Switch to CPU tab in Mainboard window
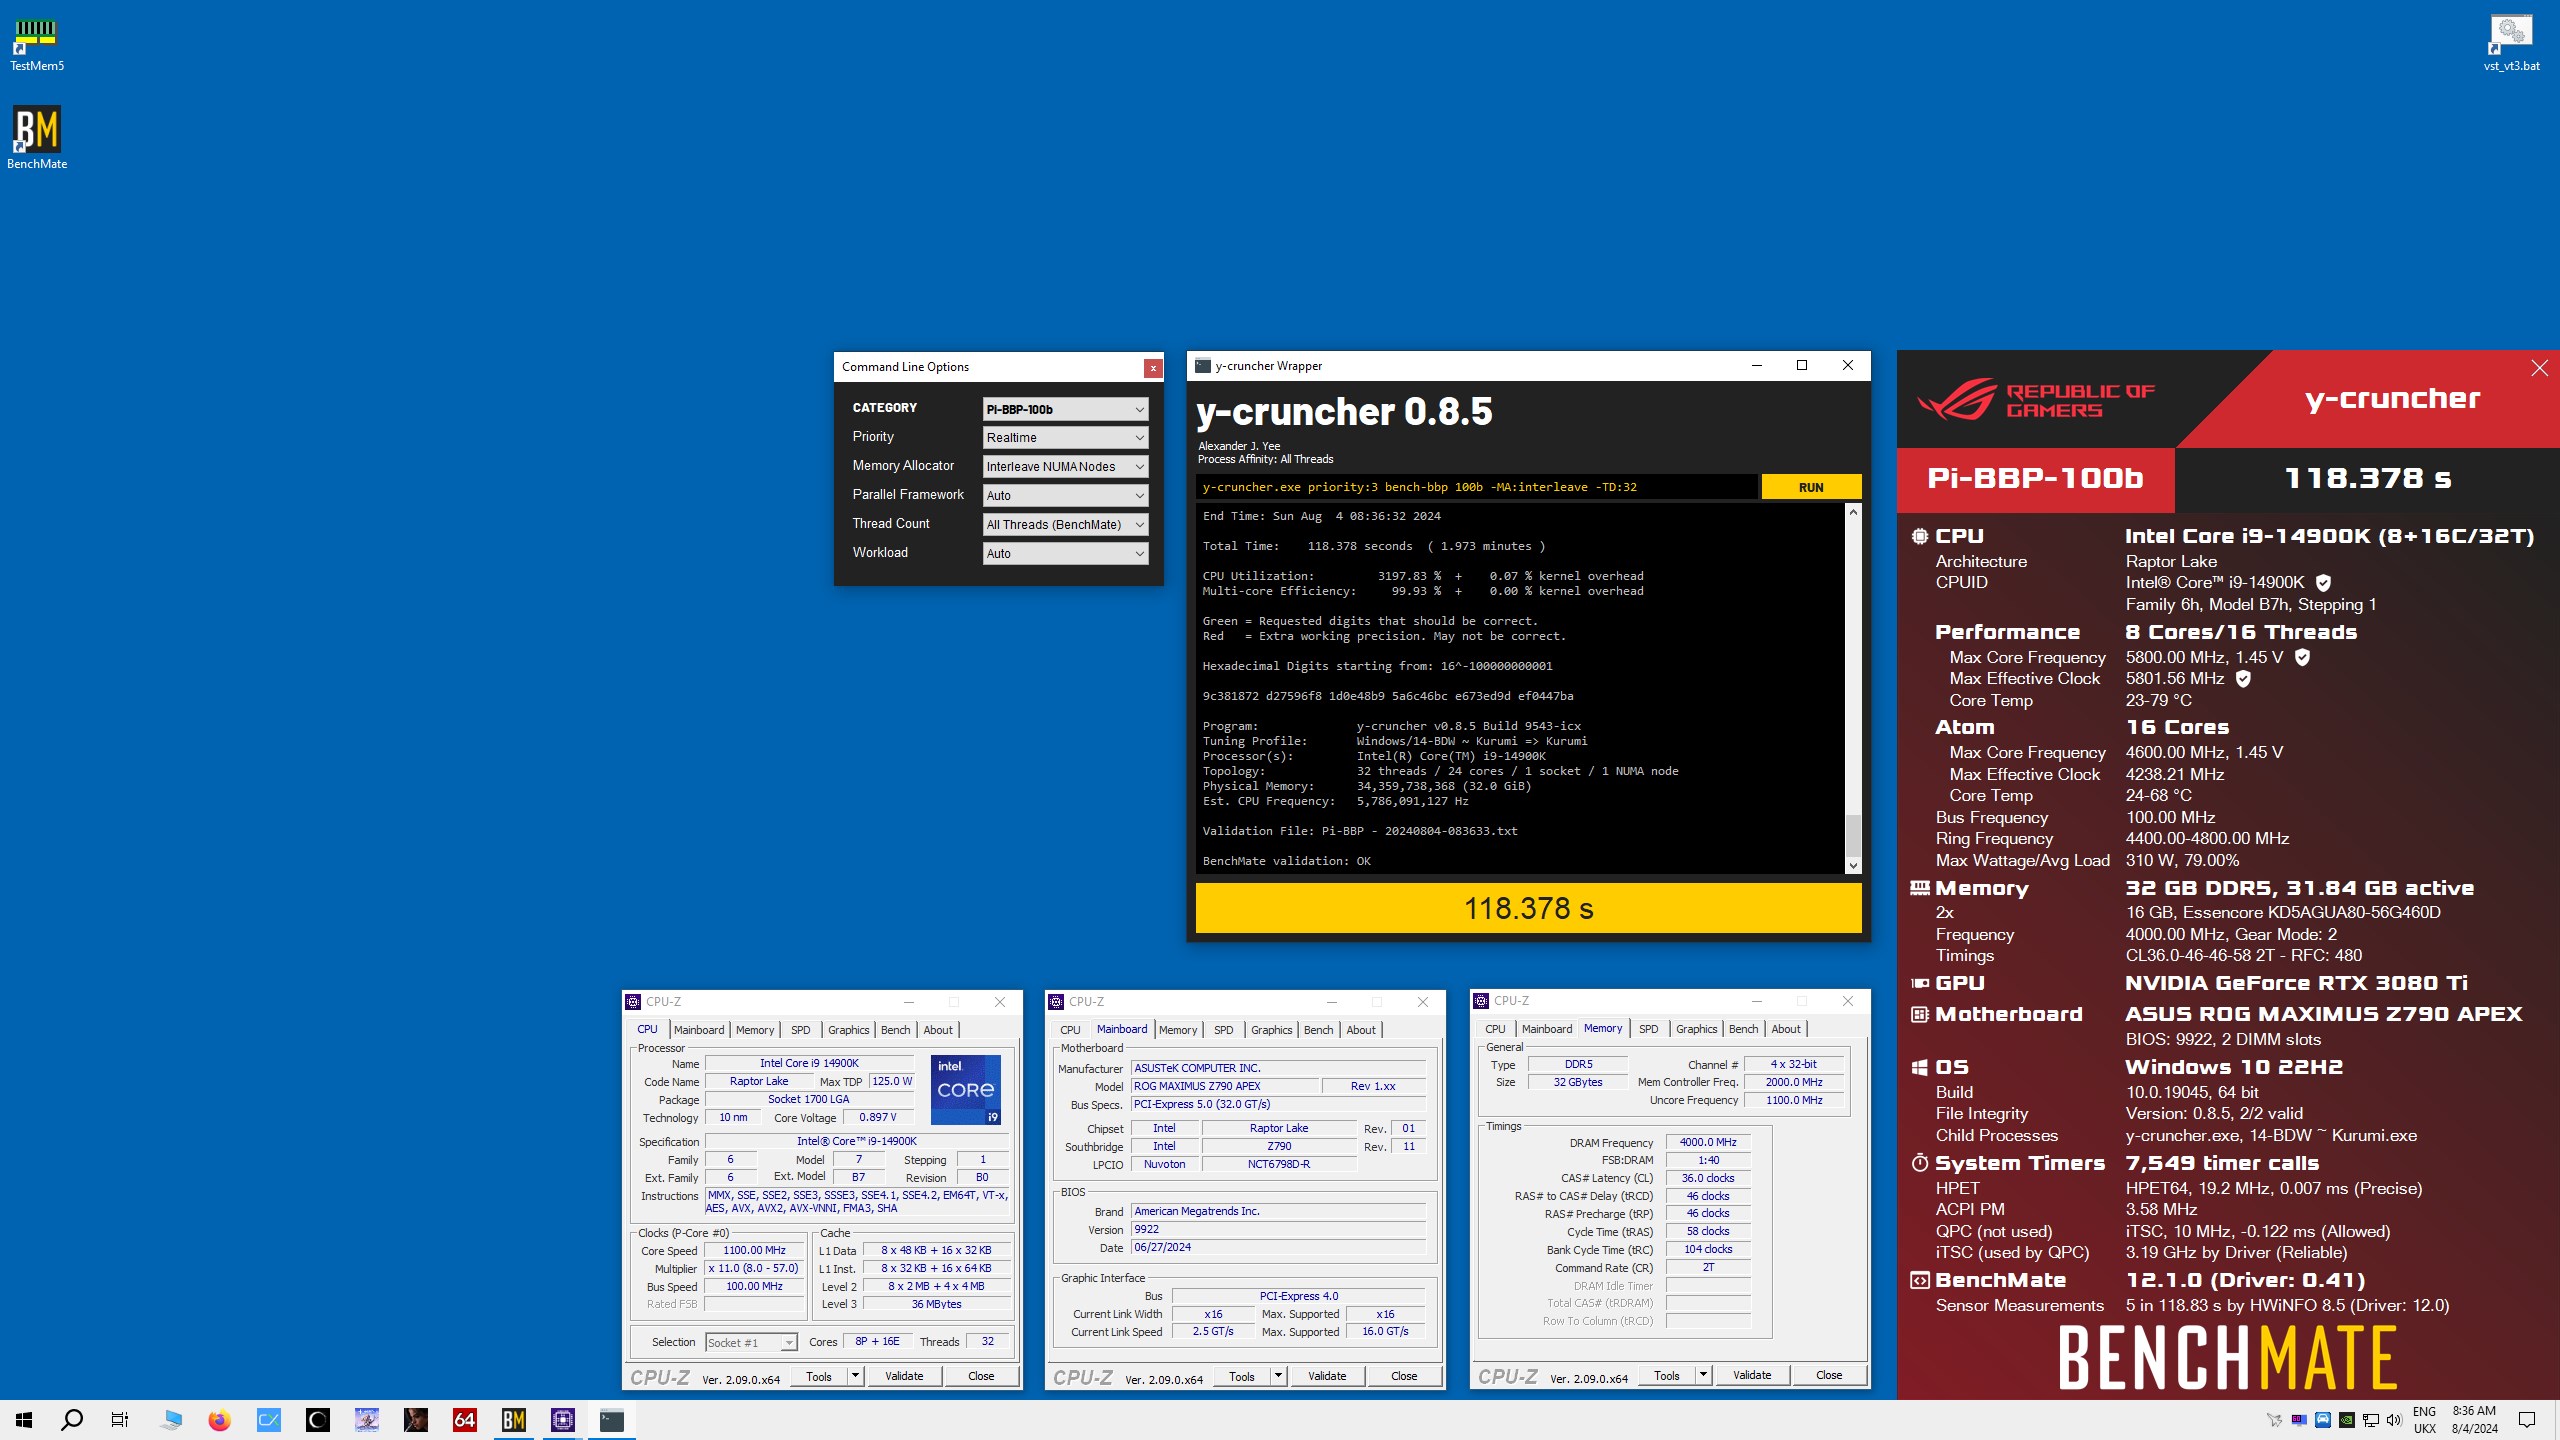The image size is (2560, 1440). click(1070, 1030)
